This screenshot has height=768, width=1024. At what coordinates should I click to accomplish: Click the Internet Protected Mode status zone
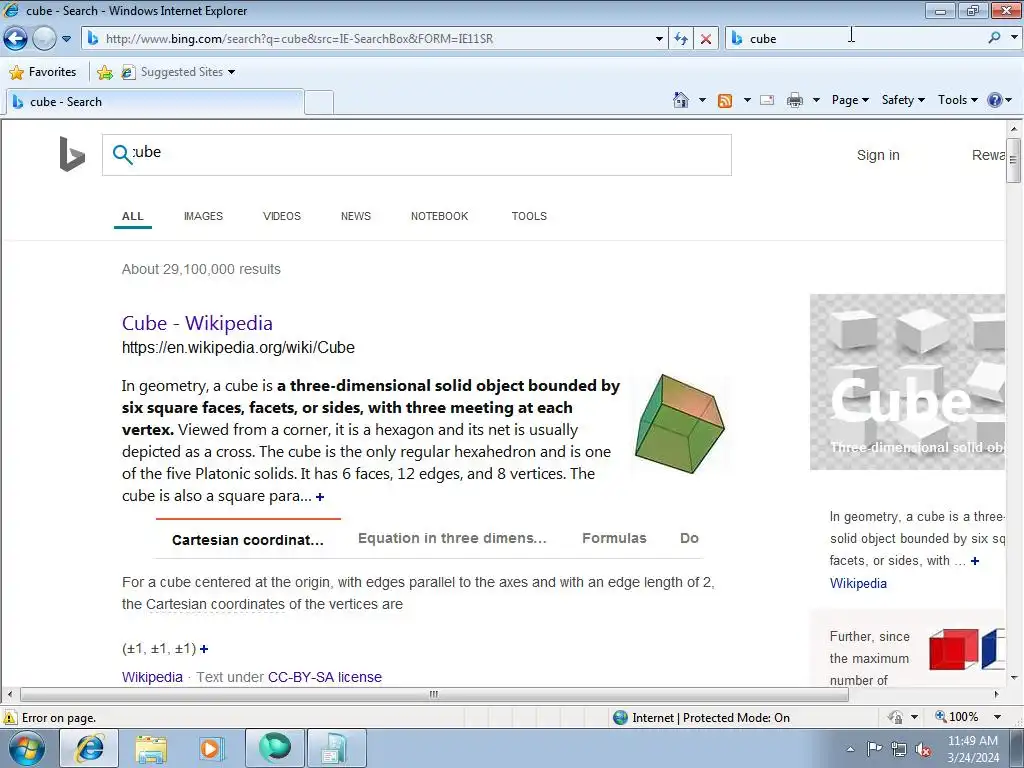(x=701, y=718)
